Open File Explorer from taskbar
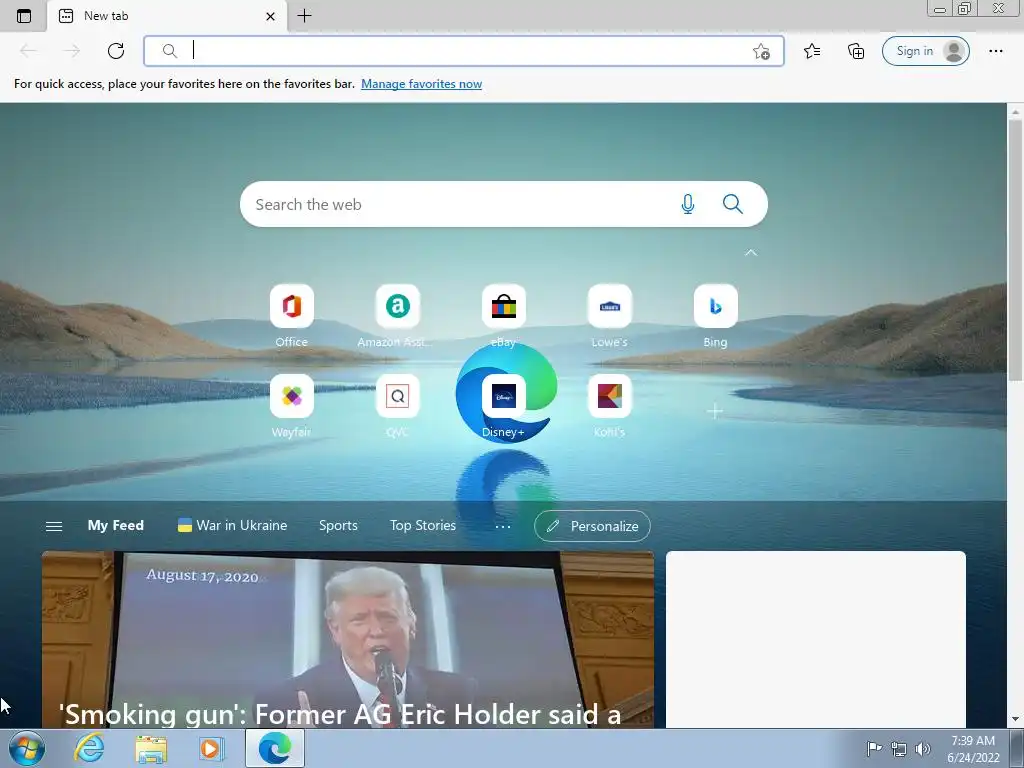The height and width of the screenshot is (768, 1024). tap(151, 749)
